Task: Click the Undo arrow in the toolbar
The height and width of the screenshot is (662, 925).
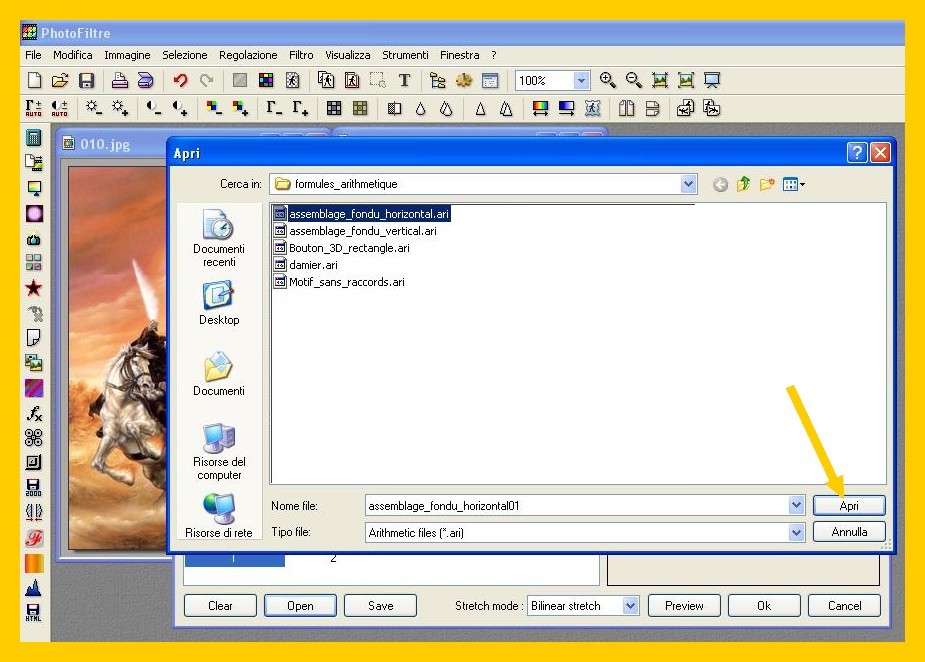Action: 180,81
